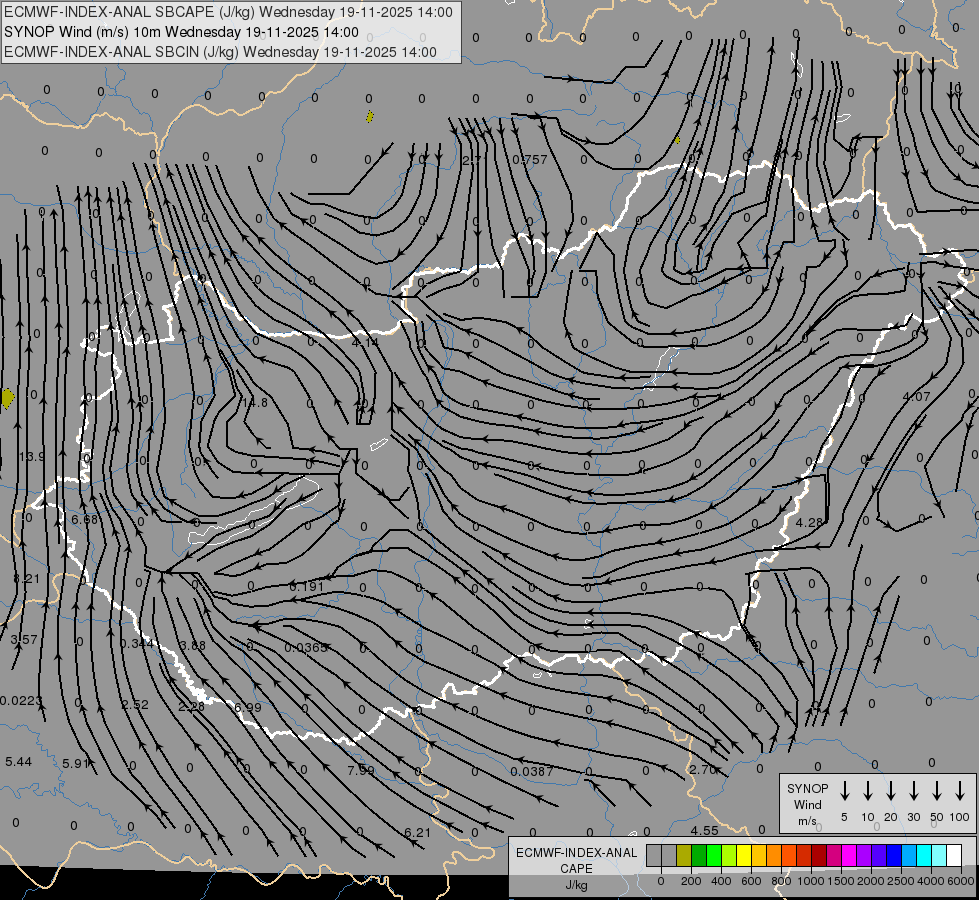The width and height of the screenshot is (979, 900).
Task: Click the 14.8 CAPE value on map
Action: coord(255,403)
